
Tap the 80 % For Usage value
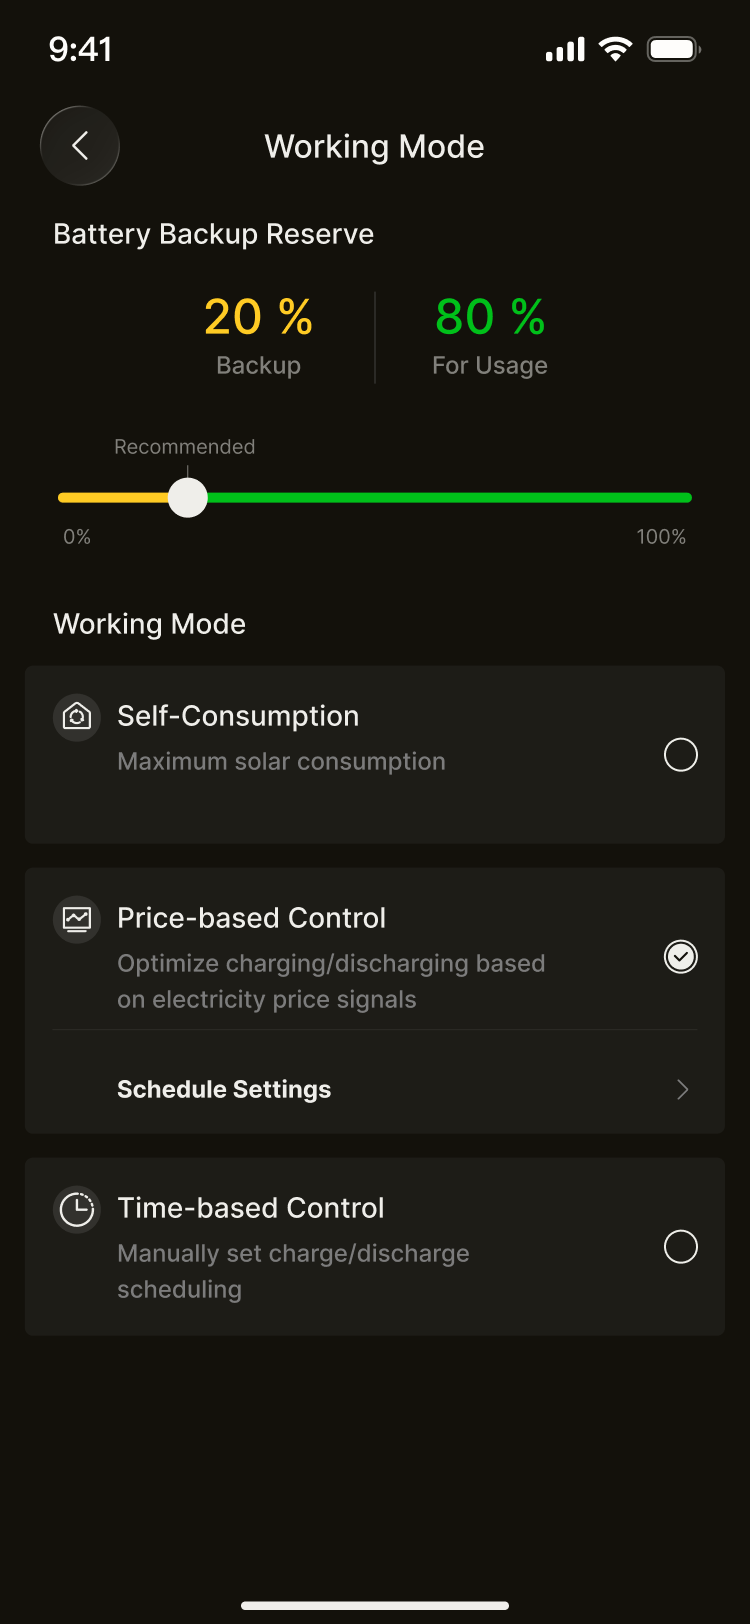(x=490, y=317)
